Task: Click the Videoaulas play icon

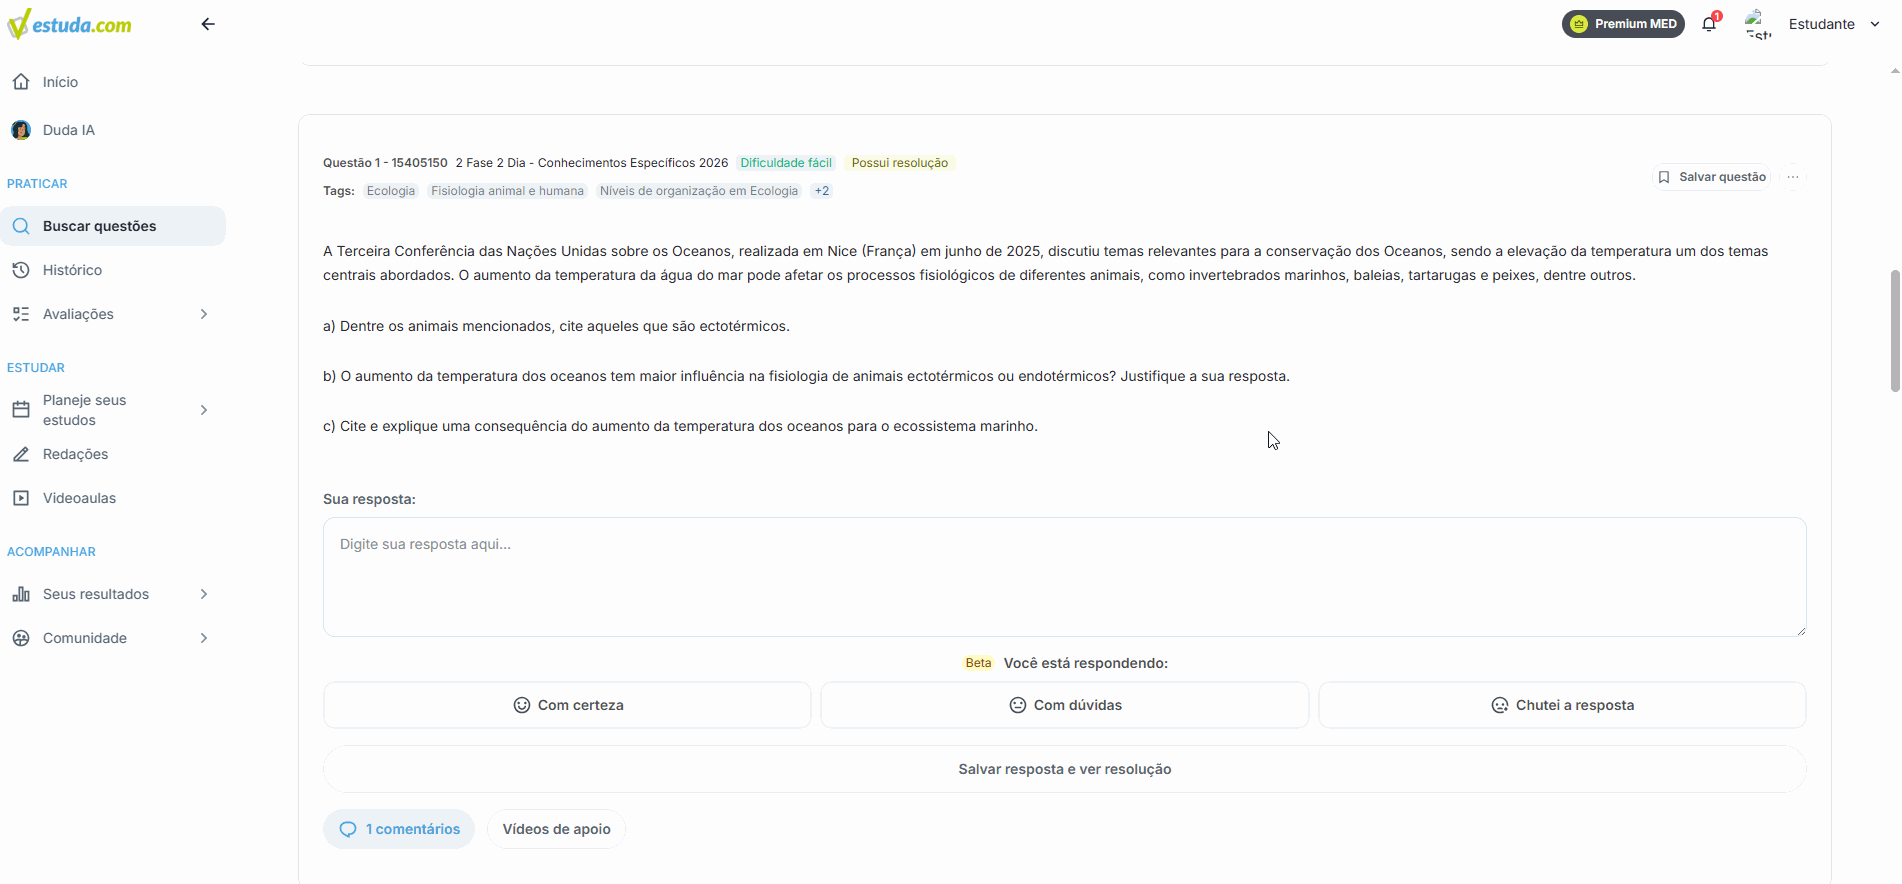Action: click(x=21, y=498)
